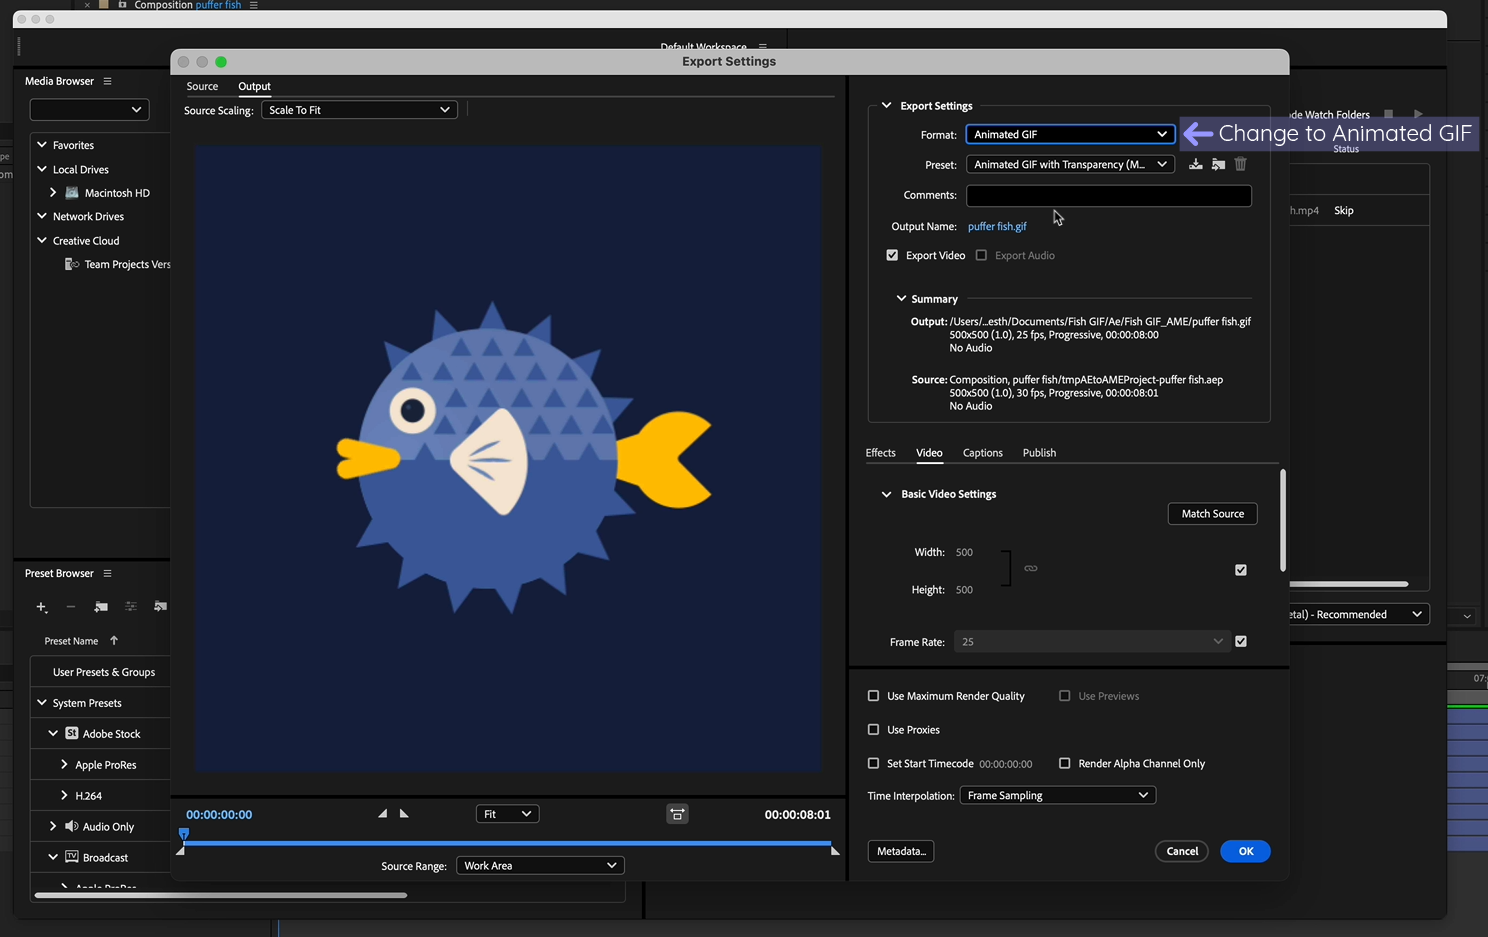The width and height of the screenshot is (1488, 937).
Task: Import a preset next to the Preset dropdown
Action: (1218, 164)
